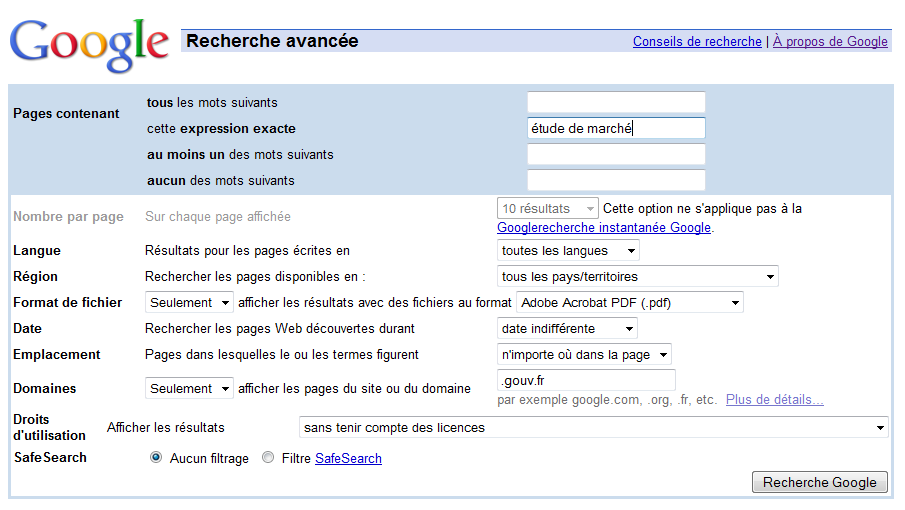Open the 10 résultats dropdown
Screen dimensions: 905x510
point(547,208)
